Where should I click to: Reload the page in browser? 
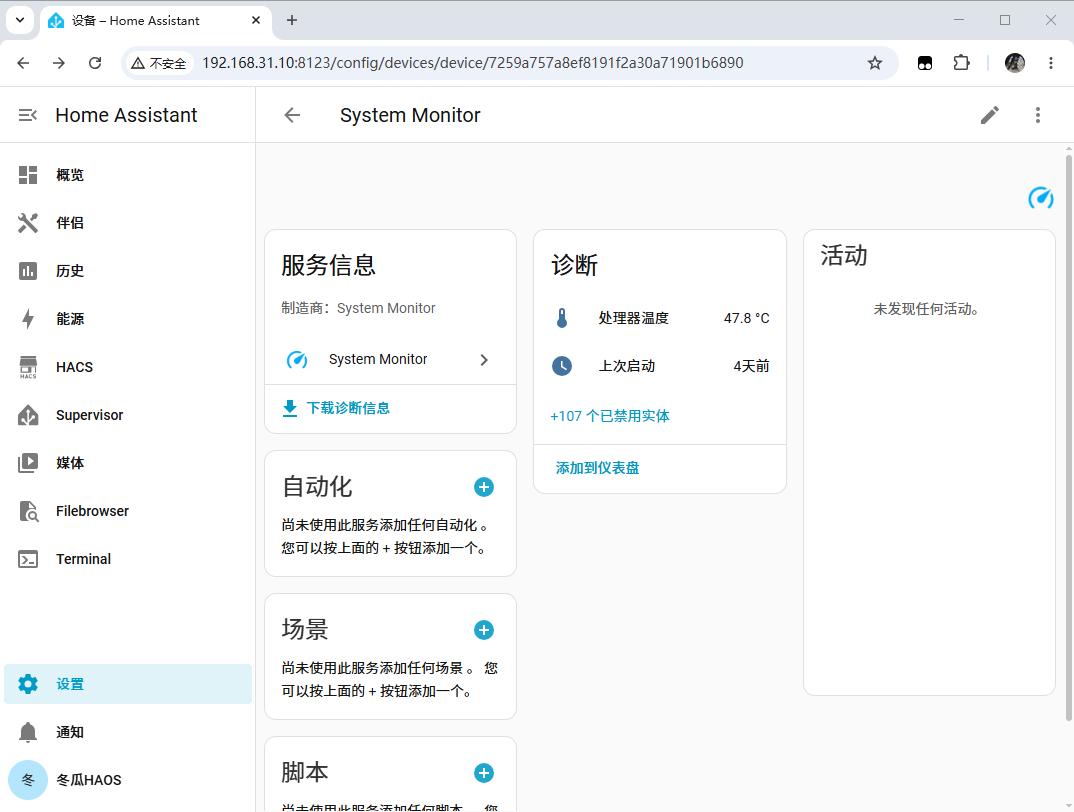(95, 63)
